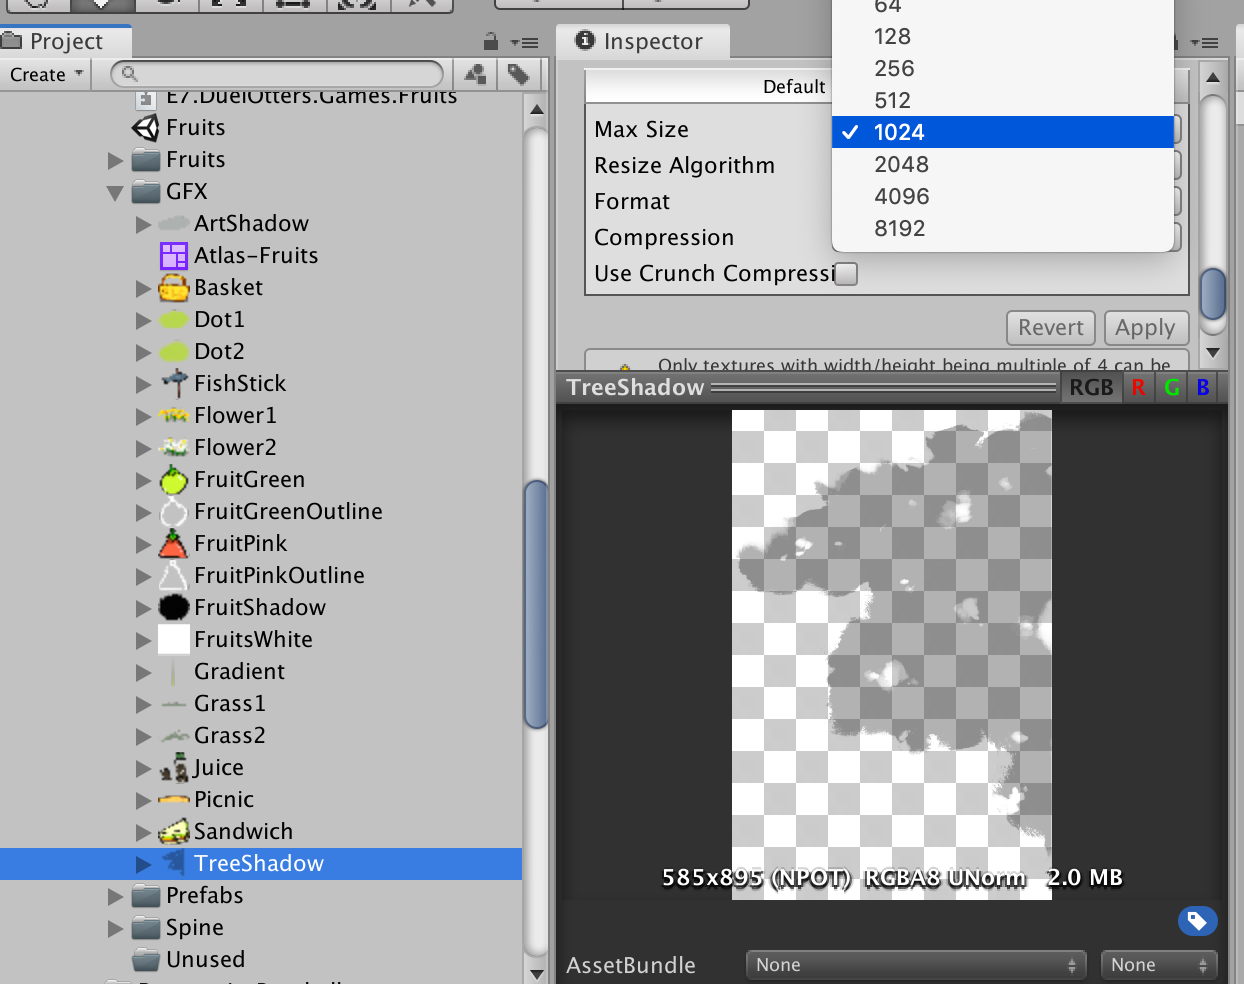Click the Picnic sprite icon
This screenshot has width=1244, height=984.
174,800
